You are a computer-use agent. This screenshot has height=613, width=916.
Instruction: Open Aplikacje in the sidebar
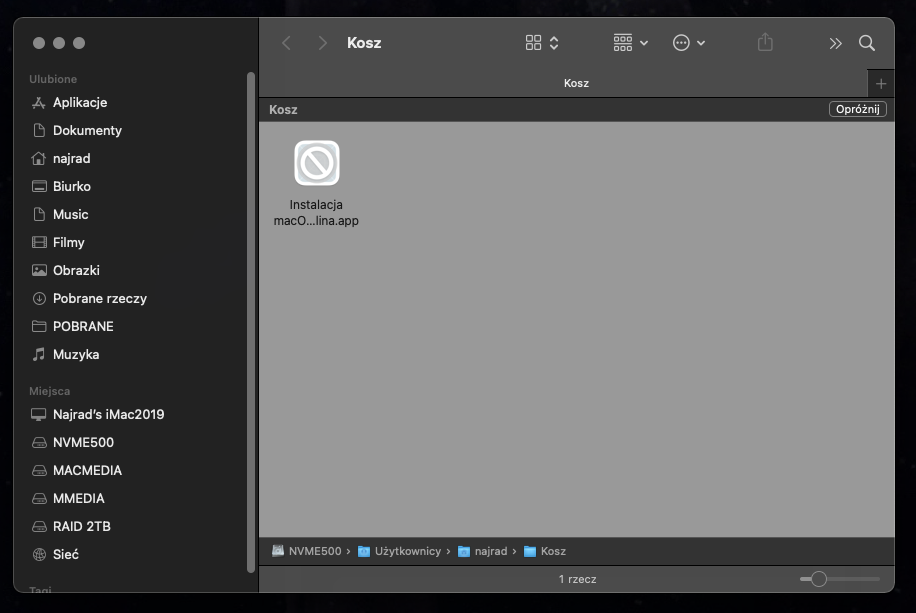80,102
